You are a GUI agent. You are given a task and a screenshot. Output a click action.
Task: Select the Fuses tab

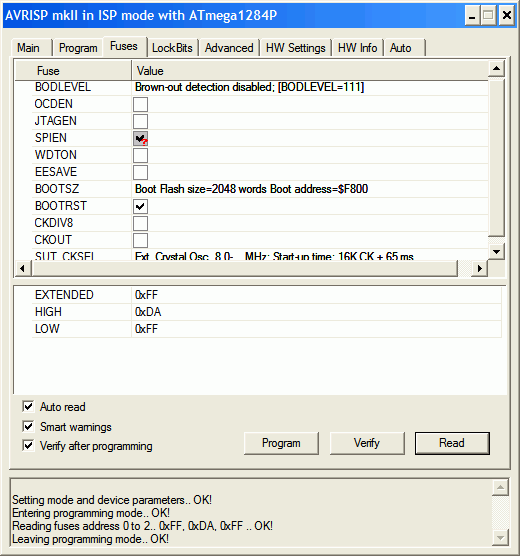point(124,46)
